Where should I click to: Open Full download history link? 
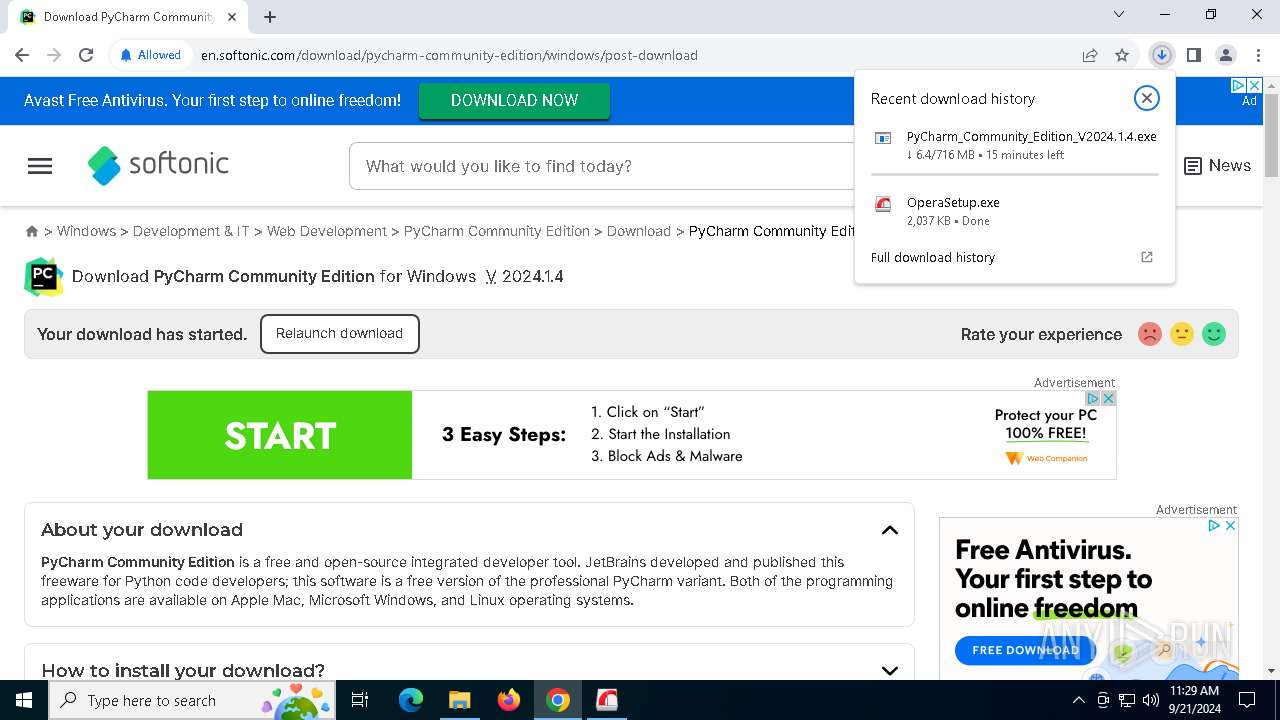tap(933, 257)
